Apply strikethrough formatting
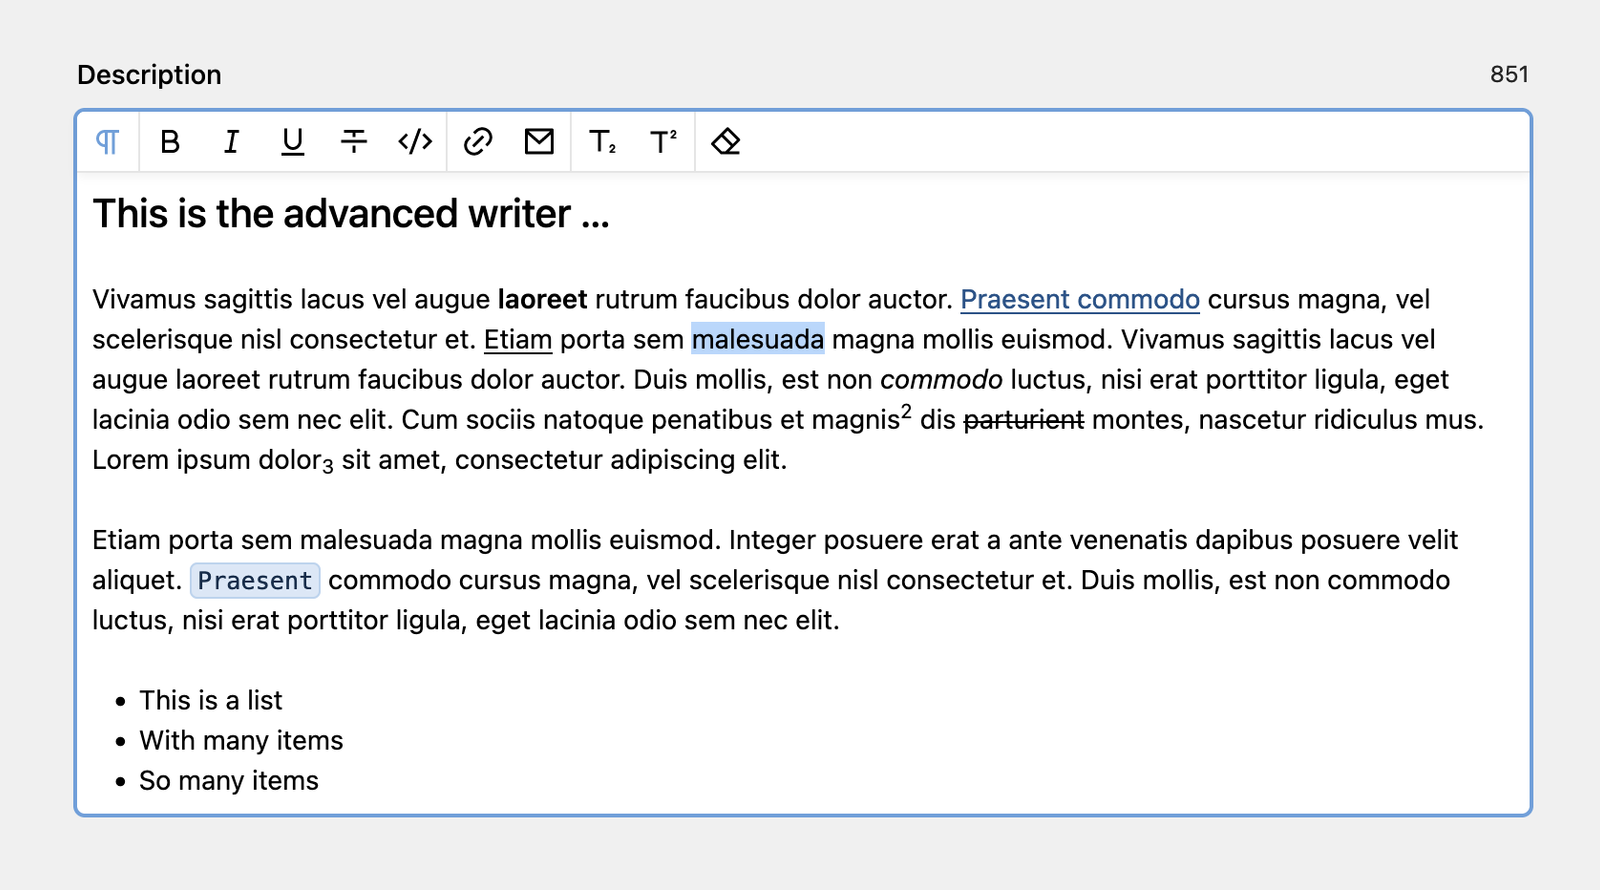Viewport: 1600px width, 890px height. point(354,142)
